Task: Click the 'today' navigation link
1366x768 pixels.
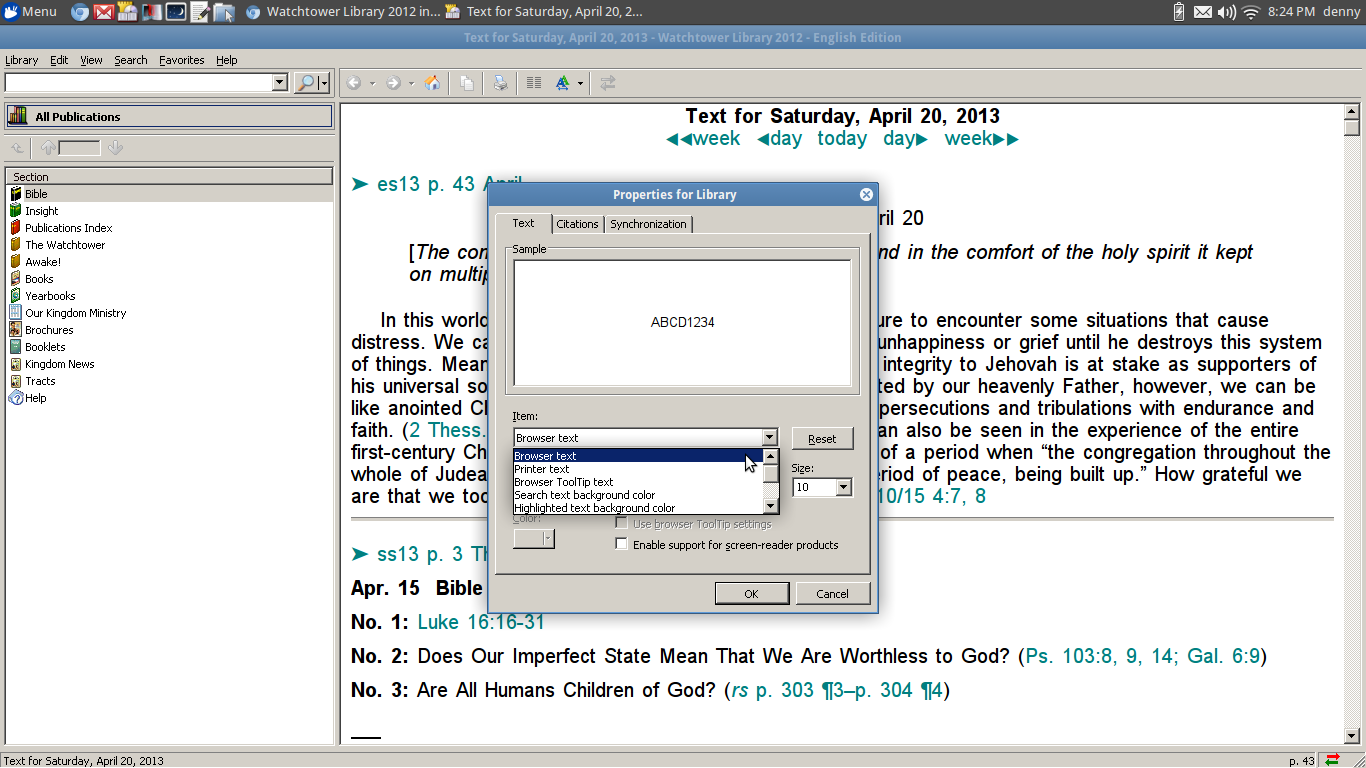Action: pos(842,139)
